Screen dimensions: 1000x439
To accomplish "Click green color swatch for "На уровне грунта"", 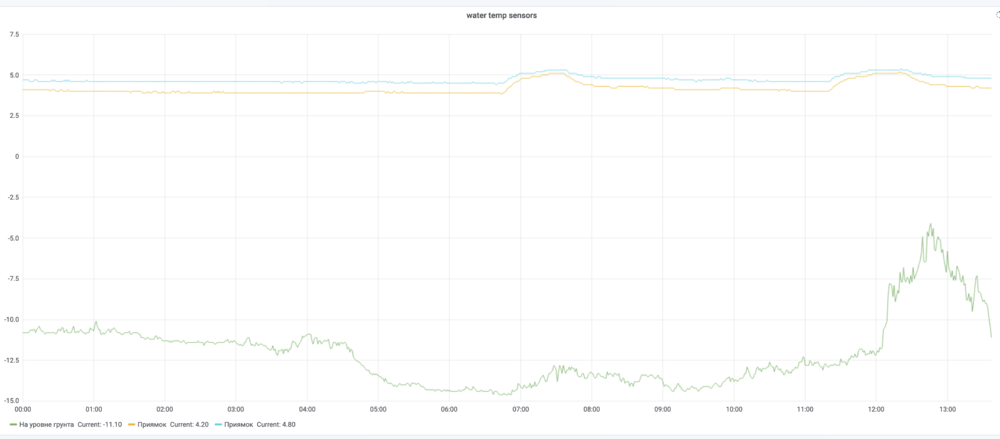I will coord(12,424).
